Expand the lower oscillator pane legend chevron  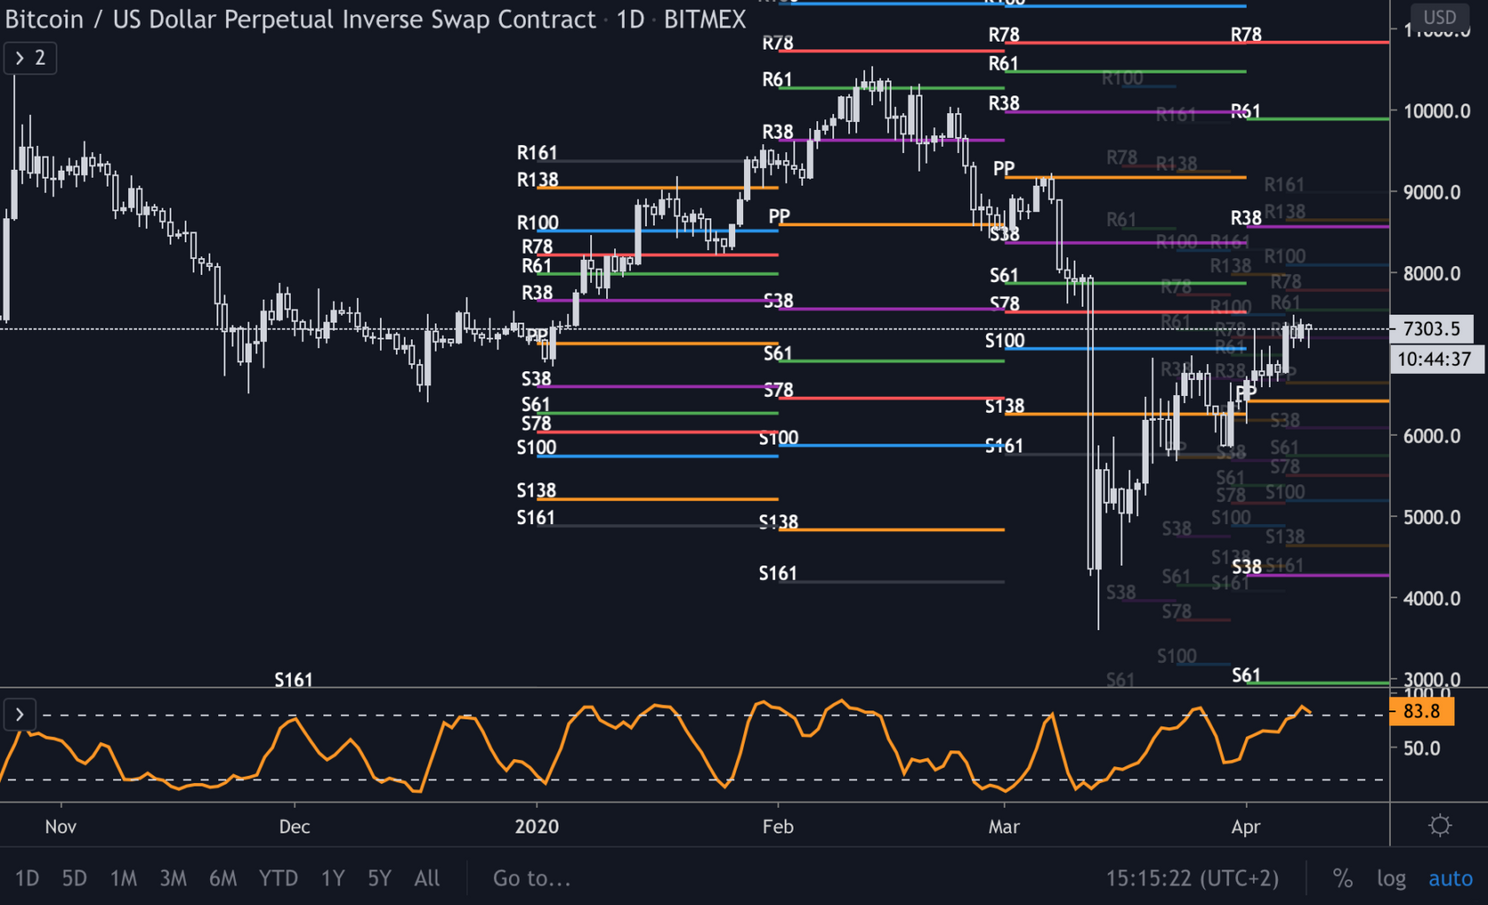click(19, 715)
